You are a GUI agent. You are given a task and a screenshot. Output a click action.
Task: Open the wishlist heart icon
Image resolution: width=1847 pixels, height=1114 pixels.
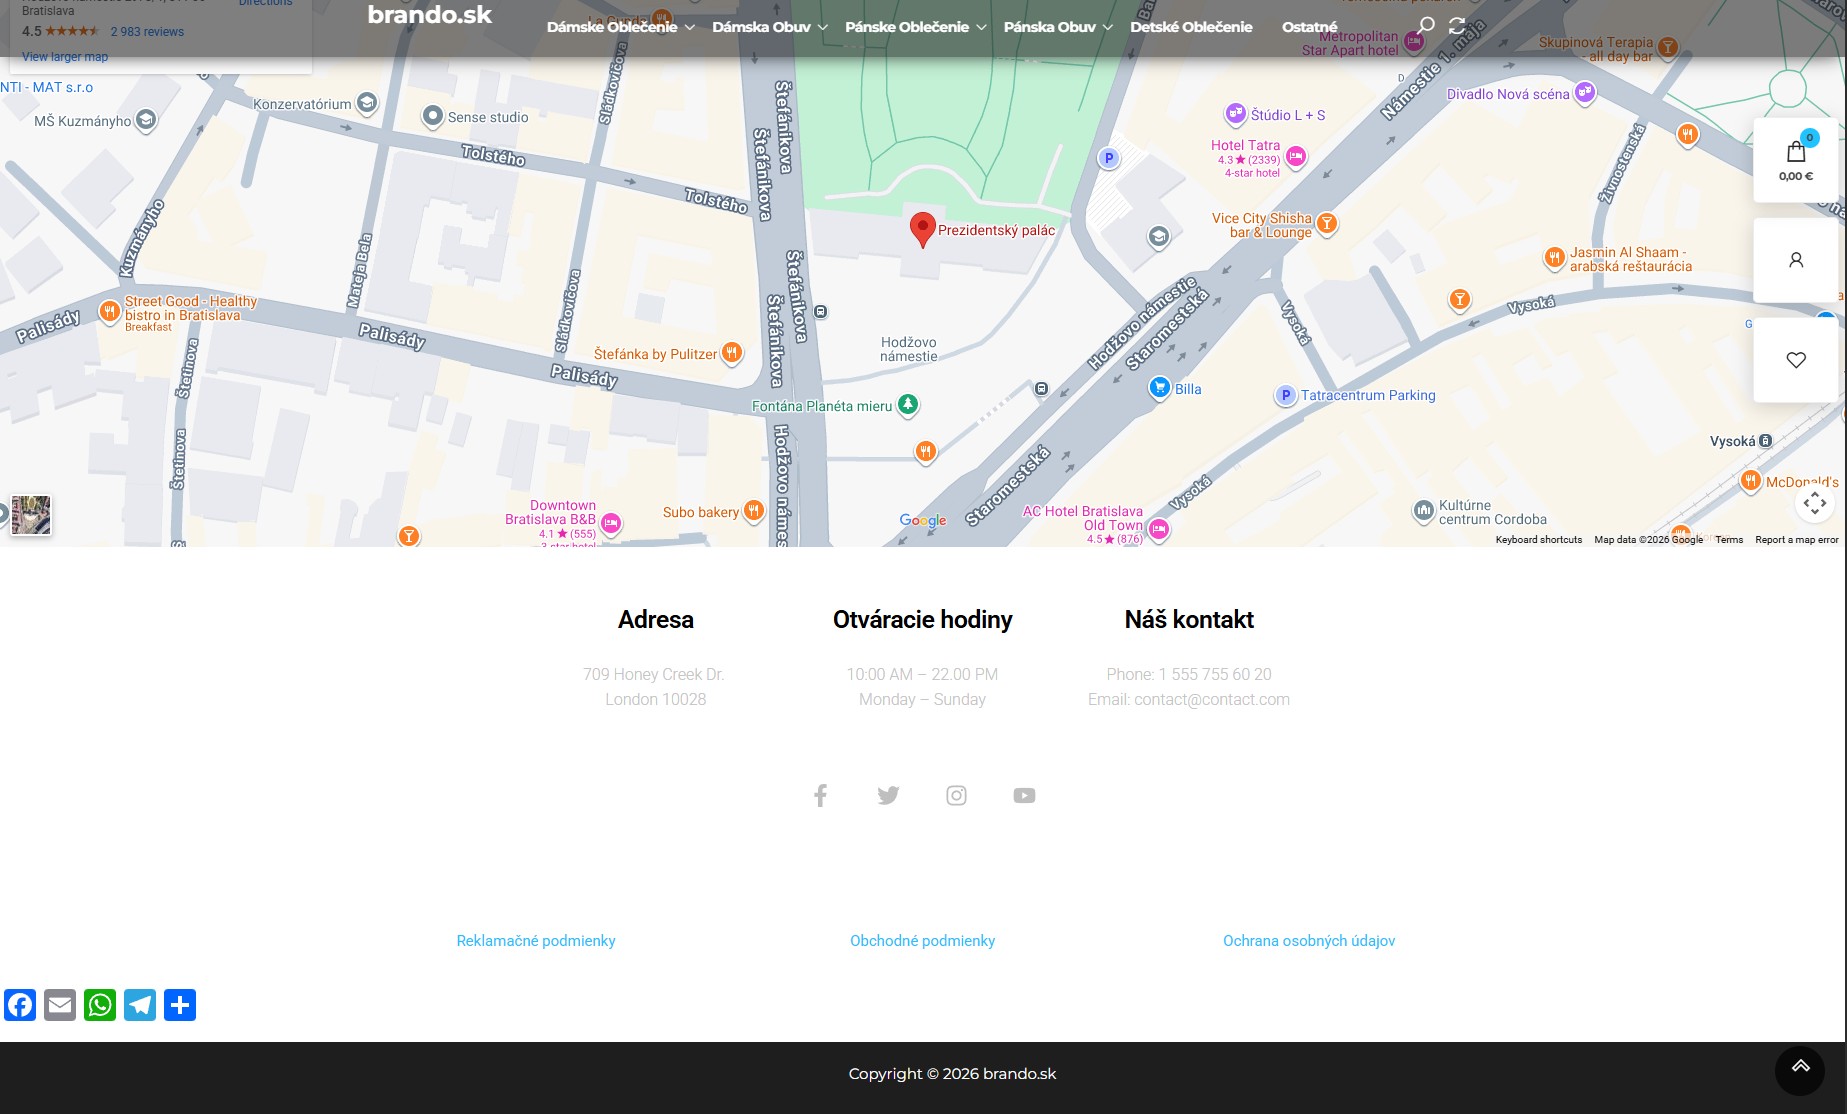(1795, 360)
